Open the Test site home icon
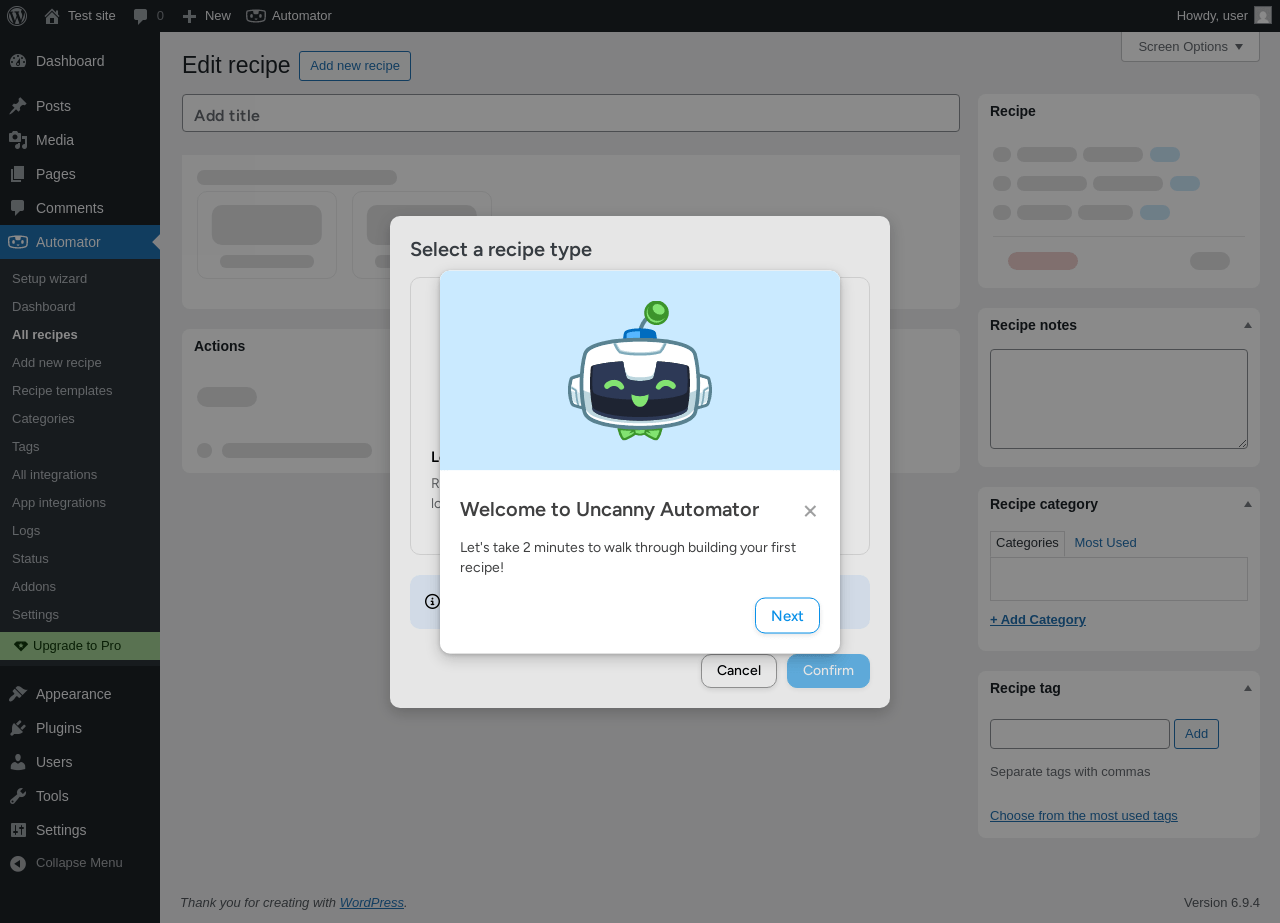Viewport: 1280px width, 923px height. coord(52,16)
